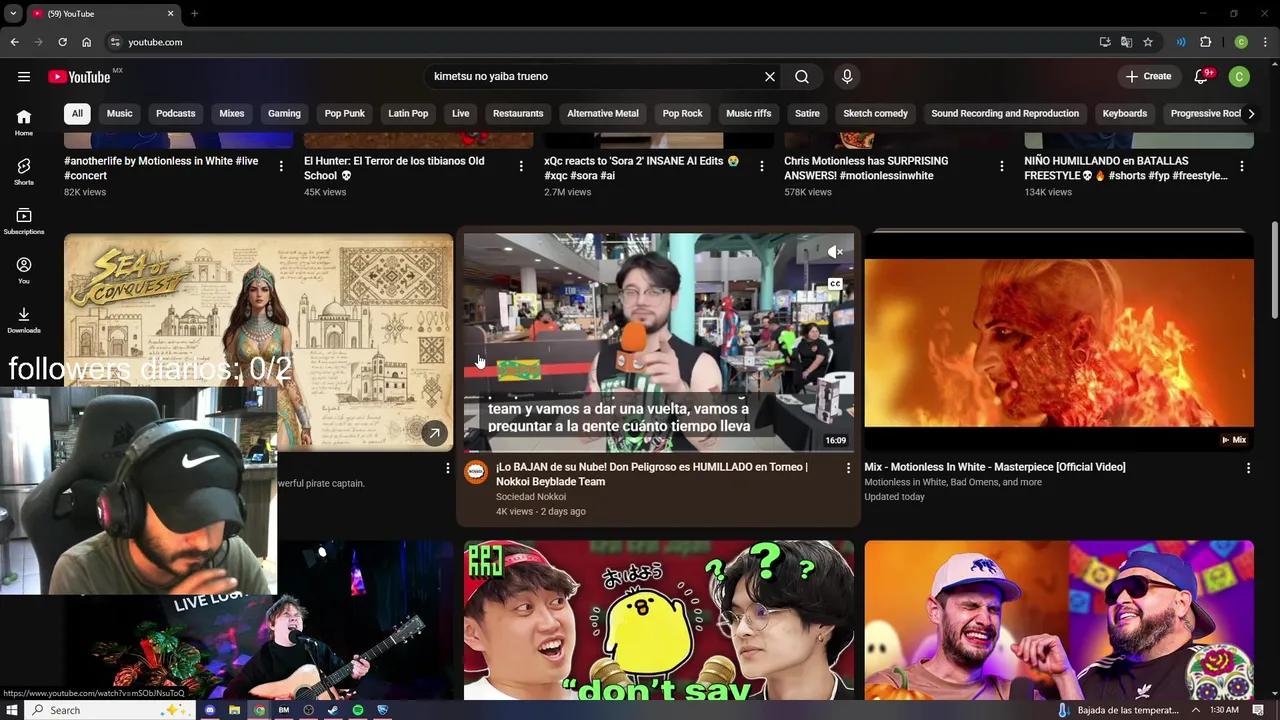
Task: Open OBS Studio from the taskbar
Action: pyautogui.click(x=308, y=710)
